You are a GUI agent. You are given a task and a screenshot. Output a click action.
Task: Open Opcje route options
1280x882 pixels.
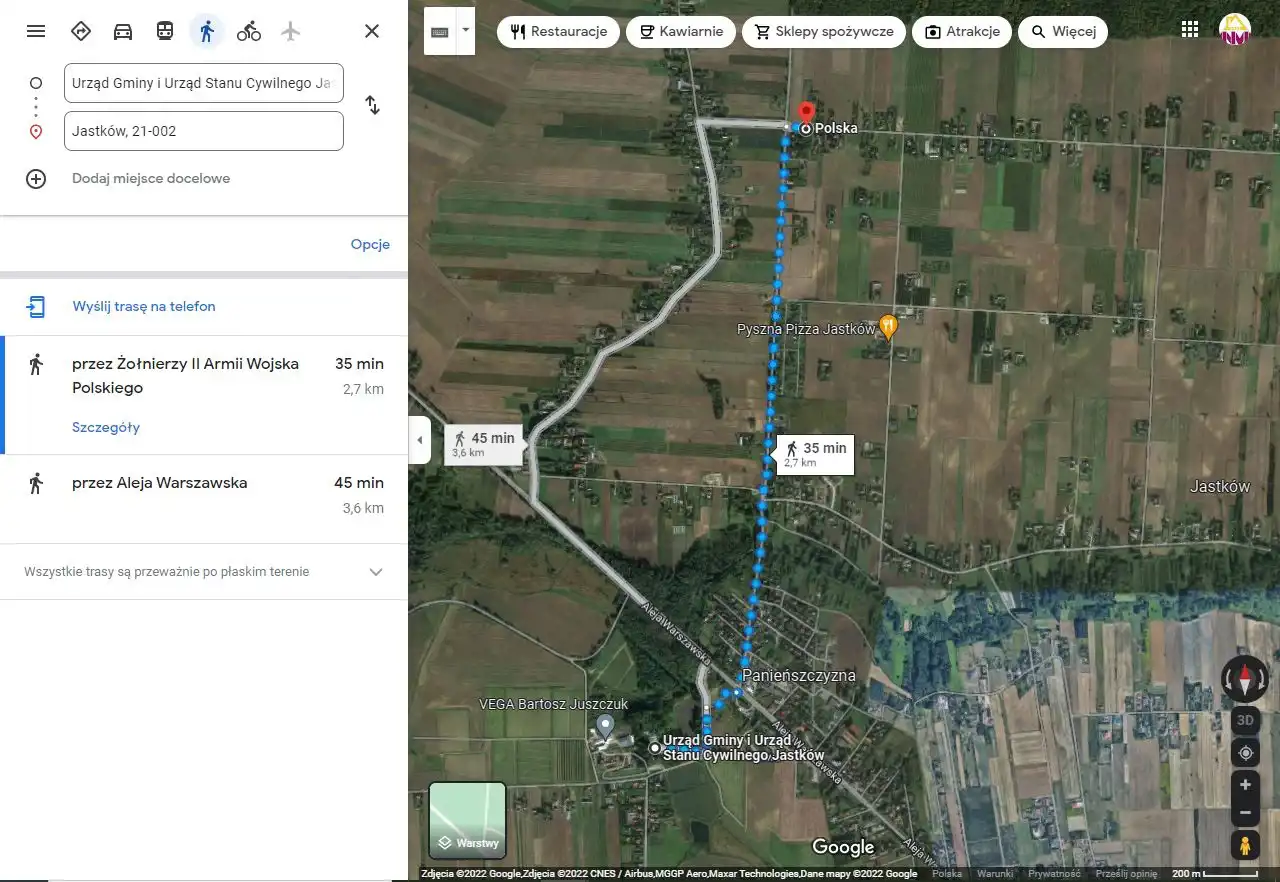click(370, 245)
